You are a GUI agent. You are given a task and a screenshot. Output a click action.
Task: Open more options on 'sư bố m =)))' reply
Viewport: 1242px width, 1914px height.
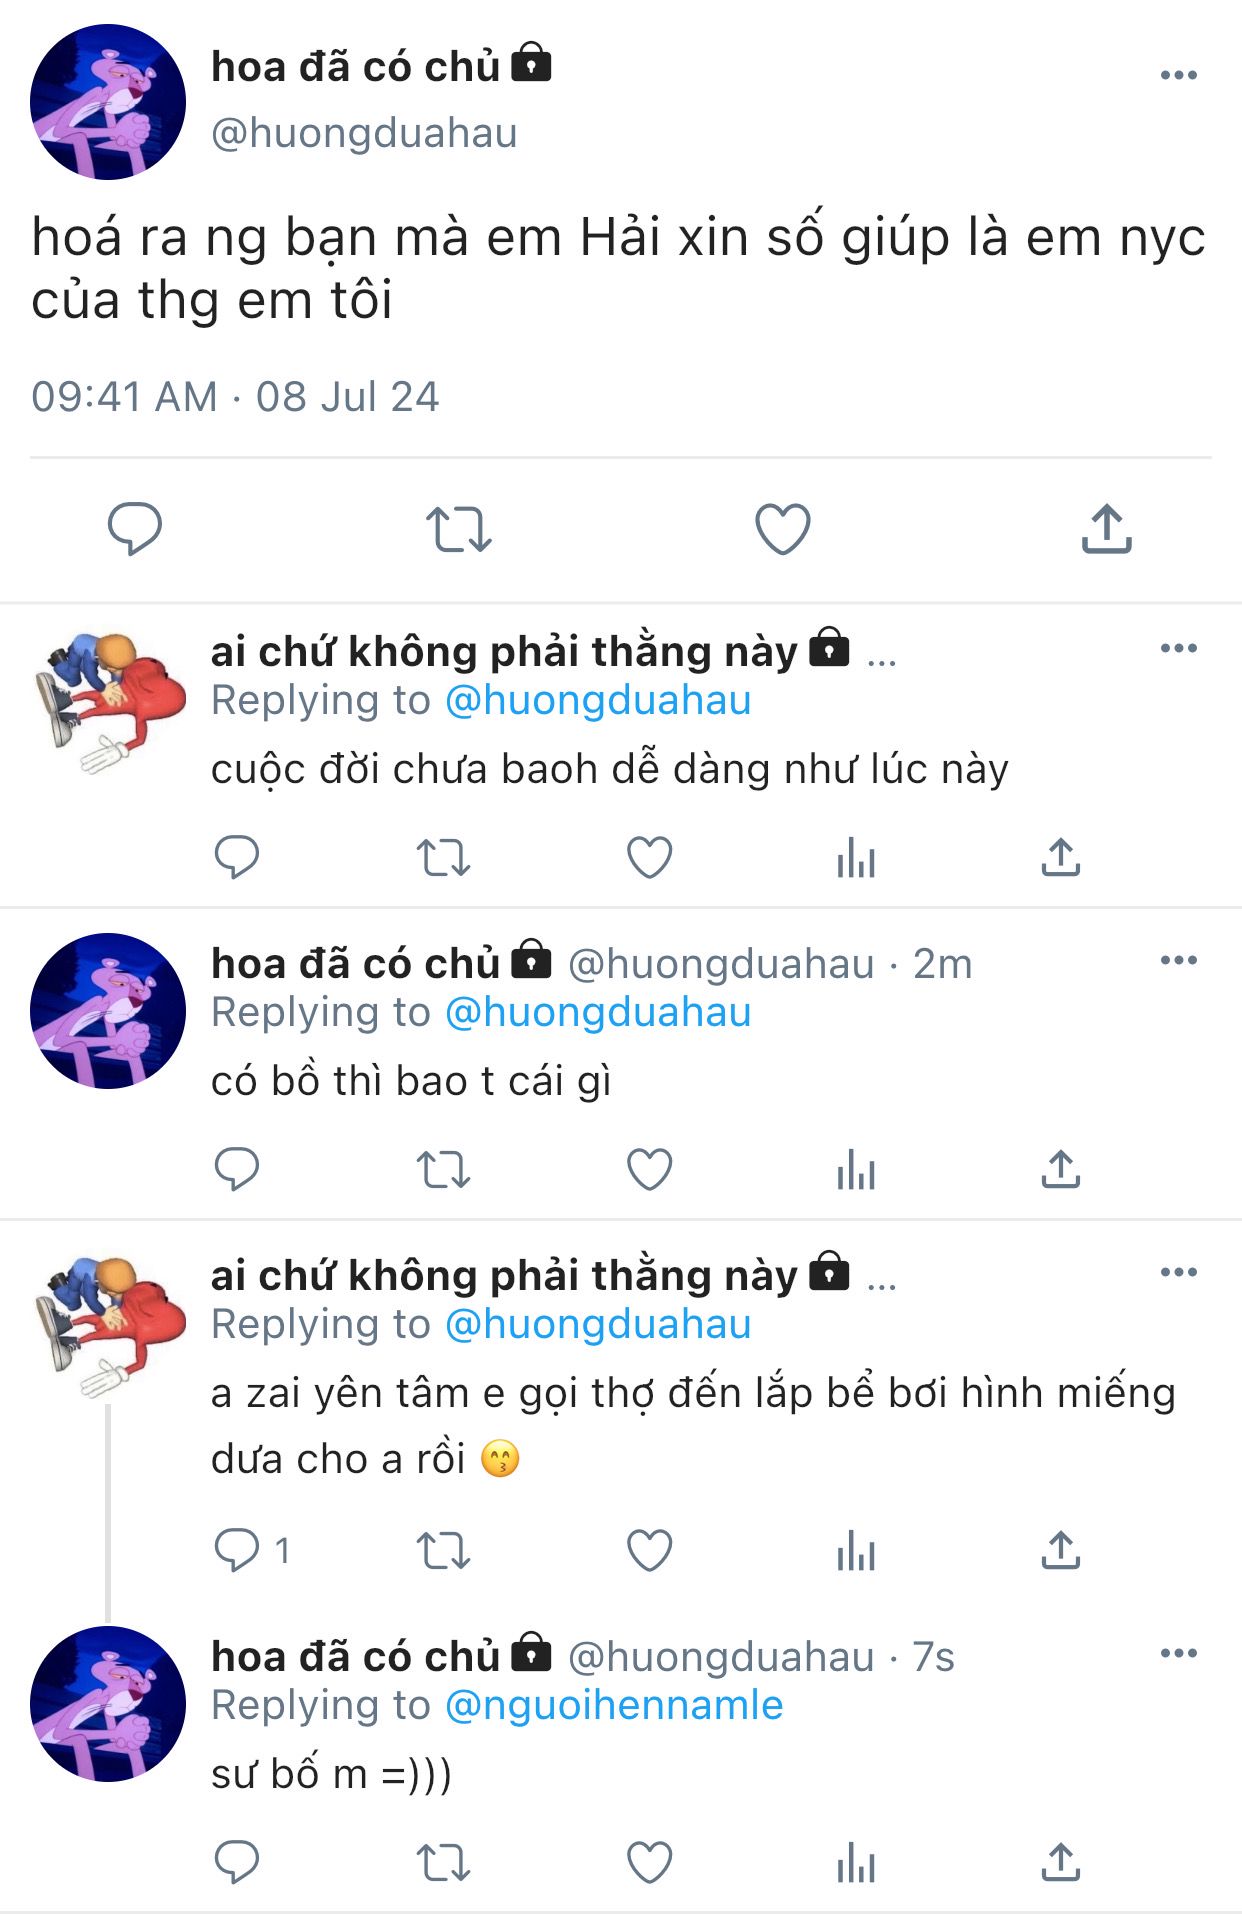(x=1178, y=1653)
